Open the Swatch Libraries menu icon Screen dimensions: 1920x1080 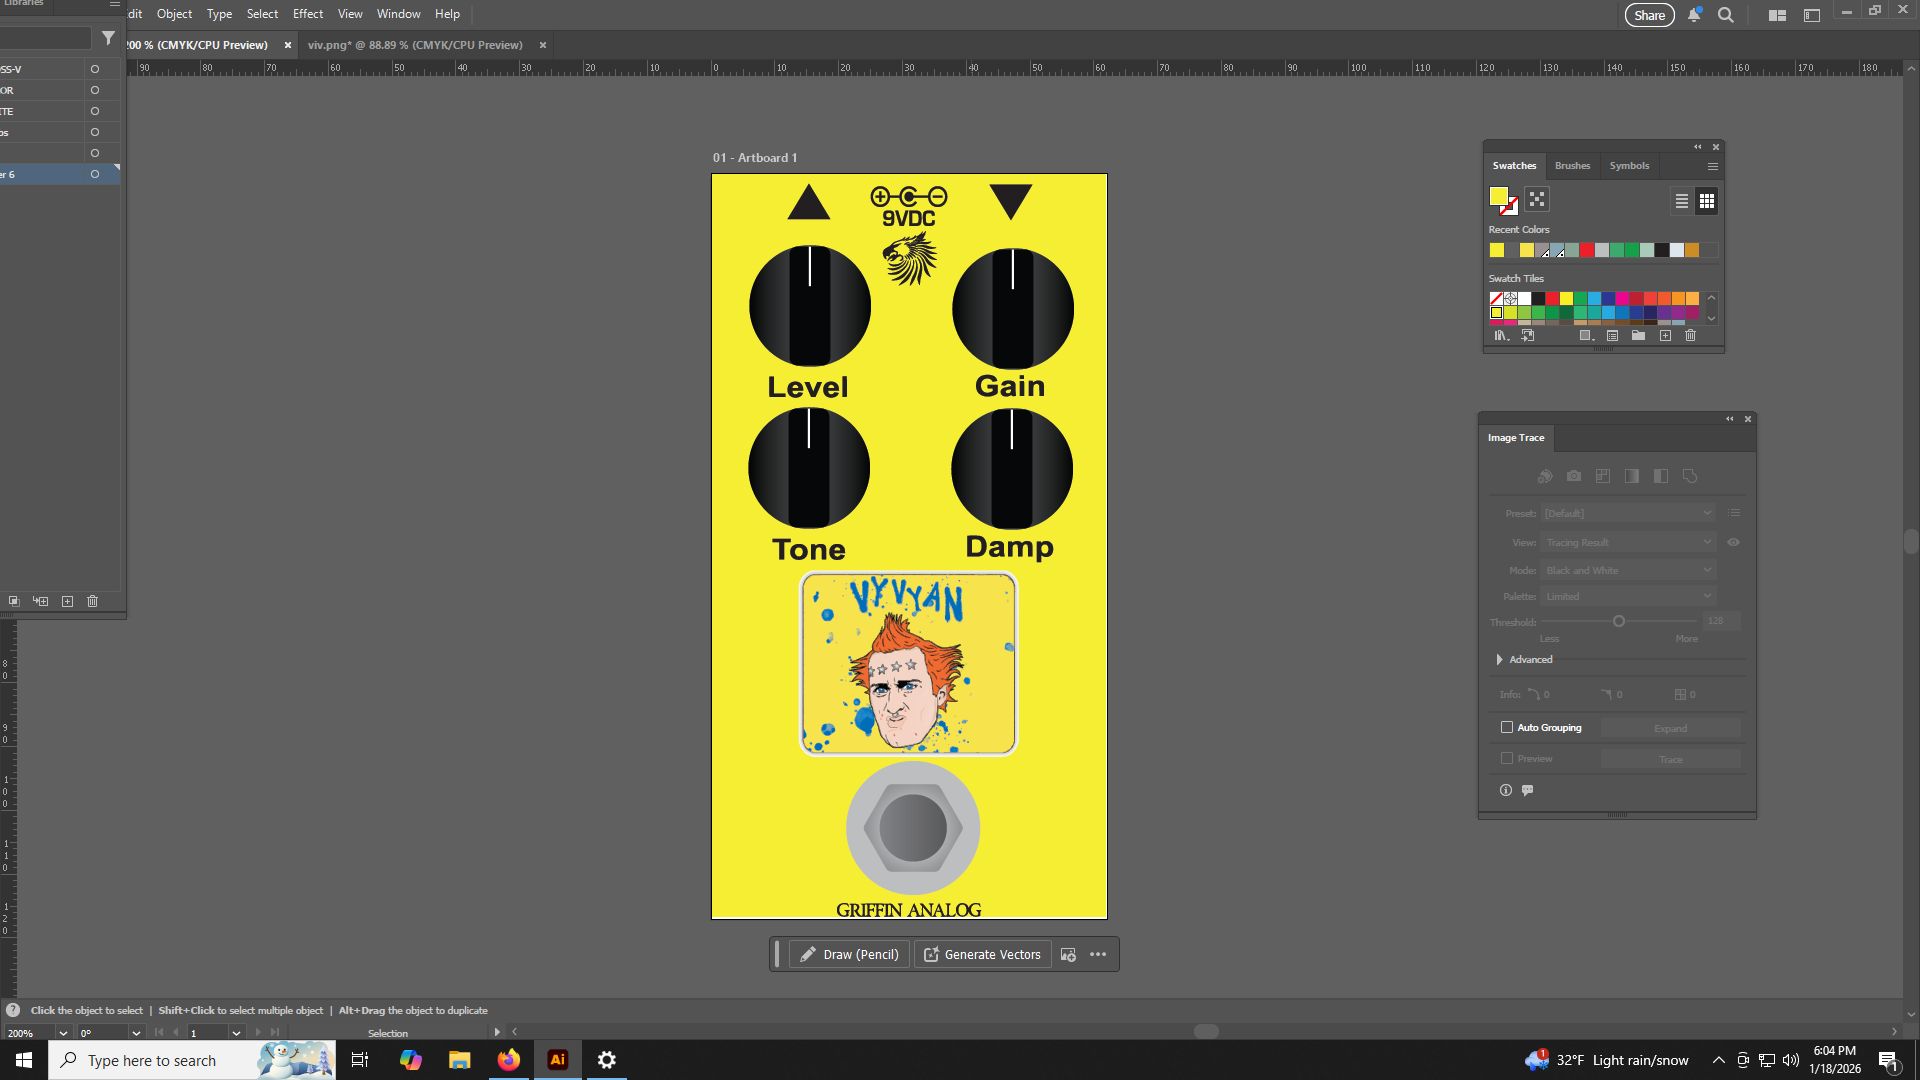pyautogui.click(x=1500, y=336)
